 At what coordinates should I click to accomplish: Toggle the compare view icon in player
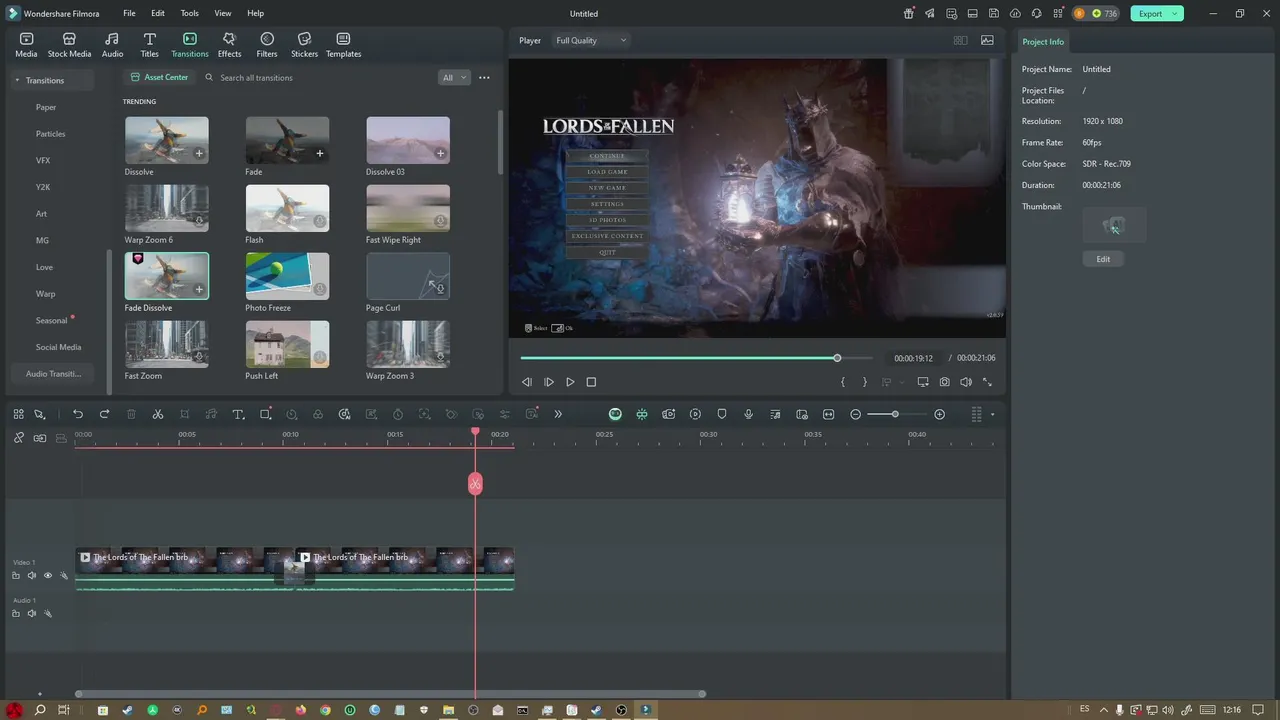click(960, 40)
